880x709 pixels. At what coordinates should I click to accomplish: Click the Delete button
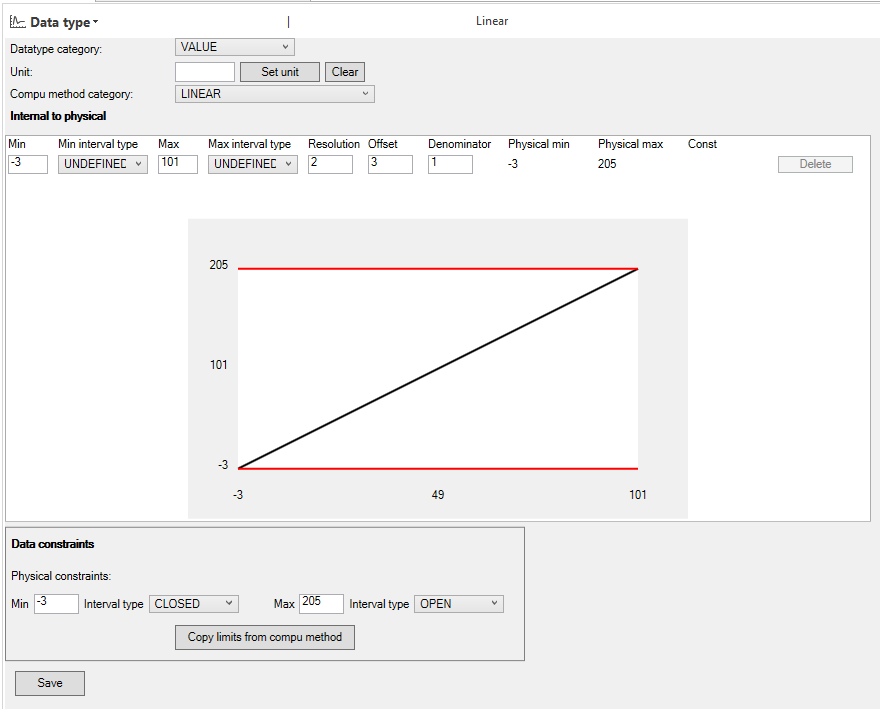[x=815, y=163]
